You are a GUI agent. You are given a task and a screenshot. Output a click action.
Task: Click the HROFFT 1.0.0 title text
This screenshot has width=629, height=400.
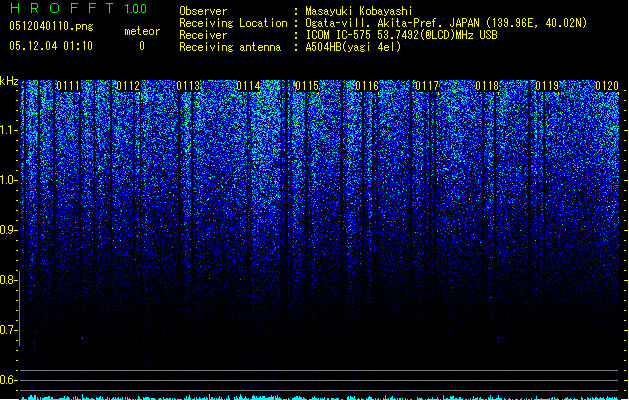78,8
